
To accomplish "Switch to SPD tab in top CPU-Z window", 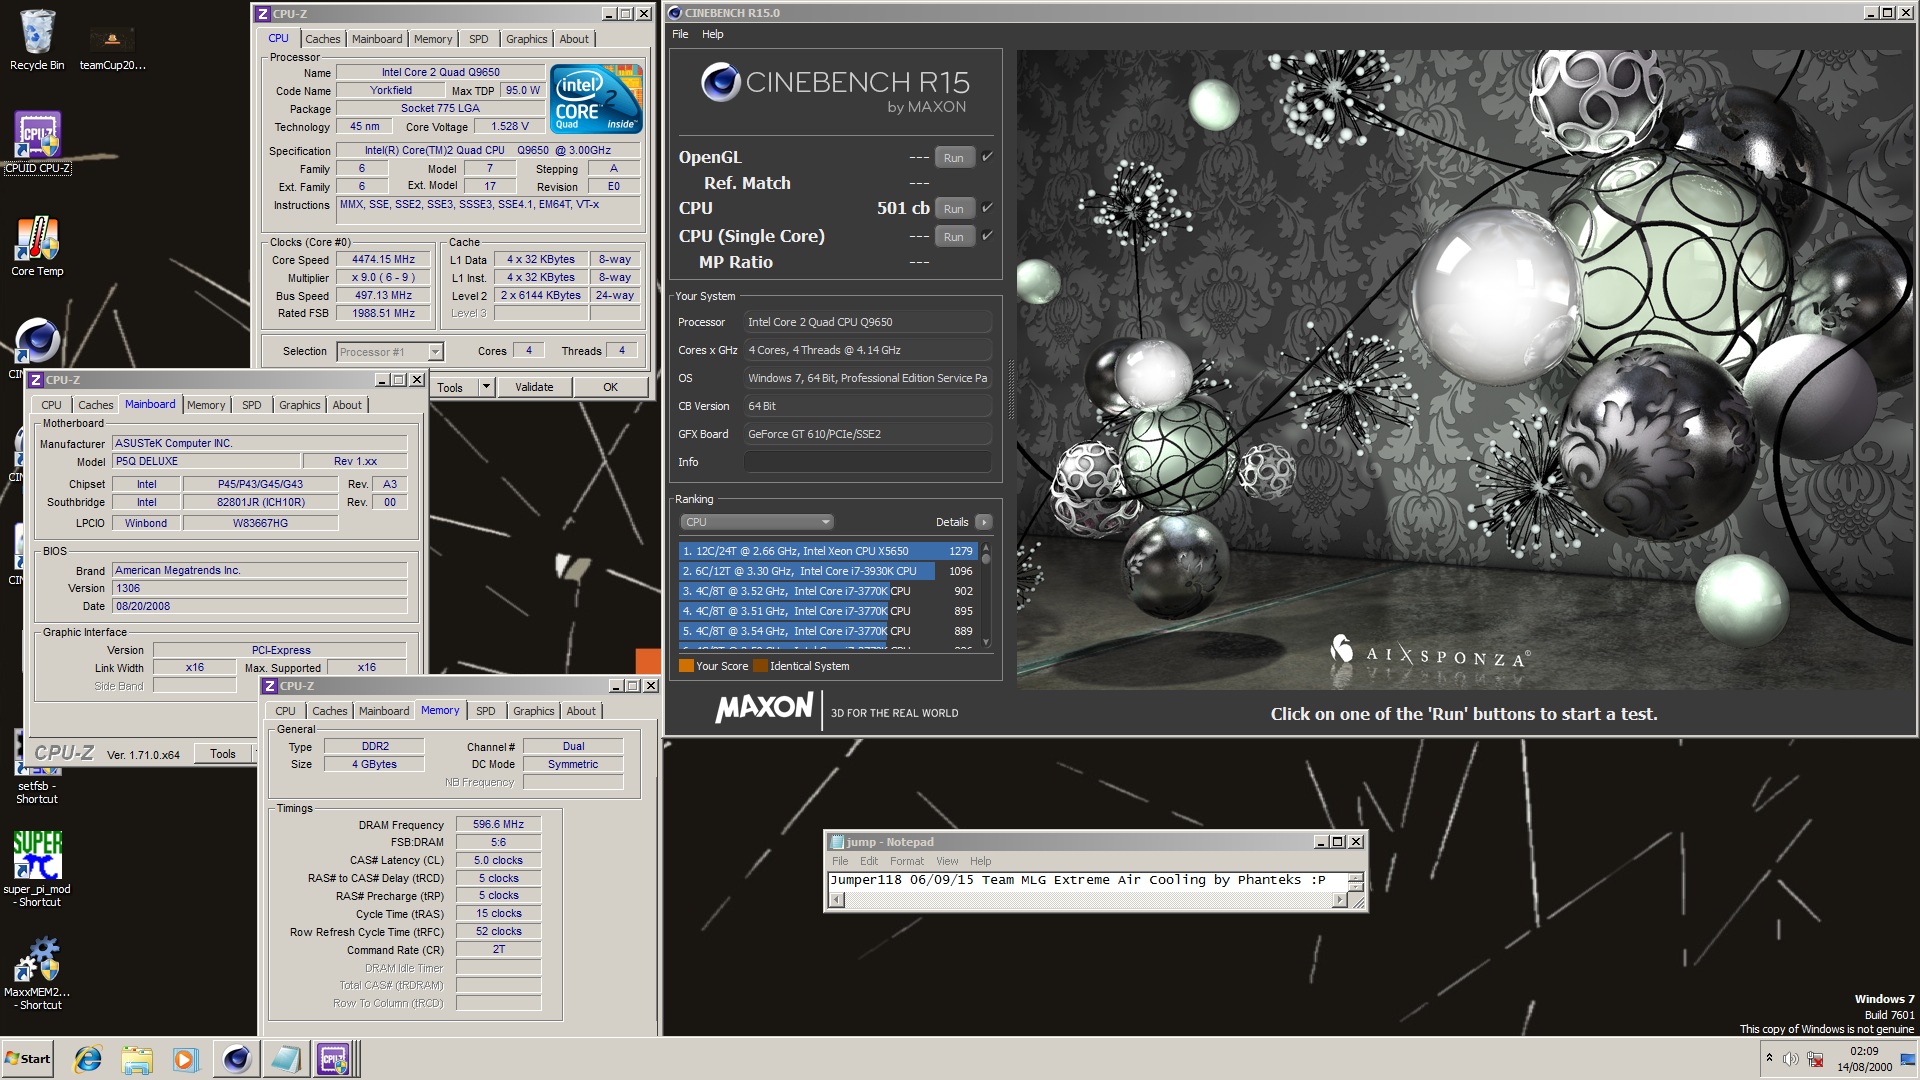I will [x=479, y=39].
